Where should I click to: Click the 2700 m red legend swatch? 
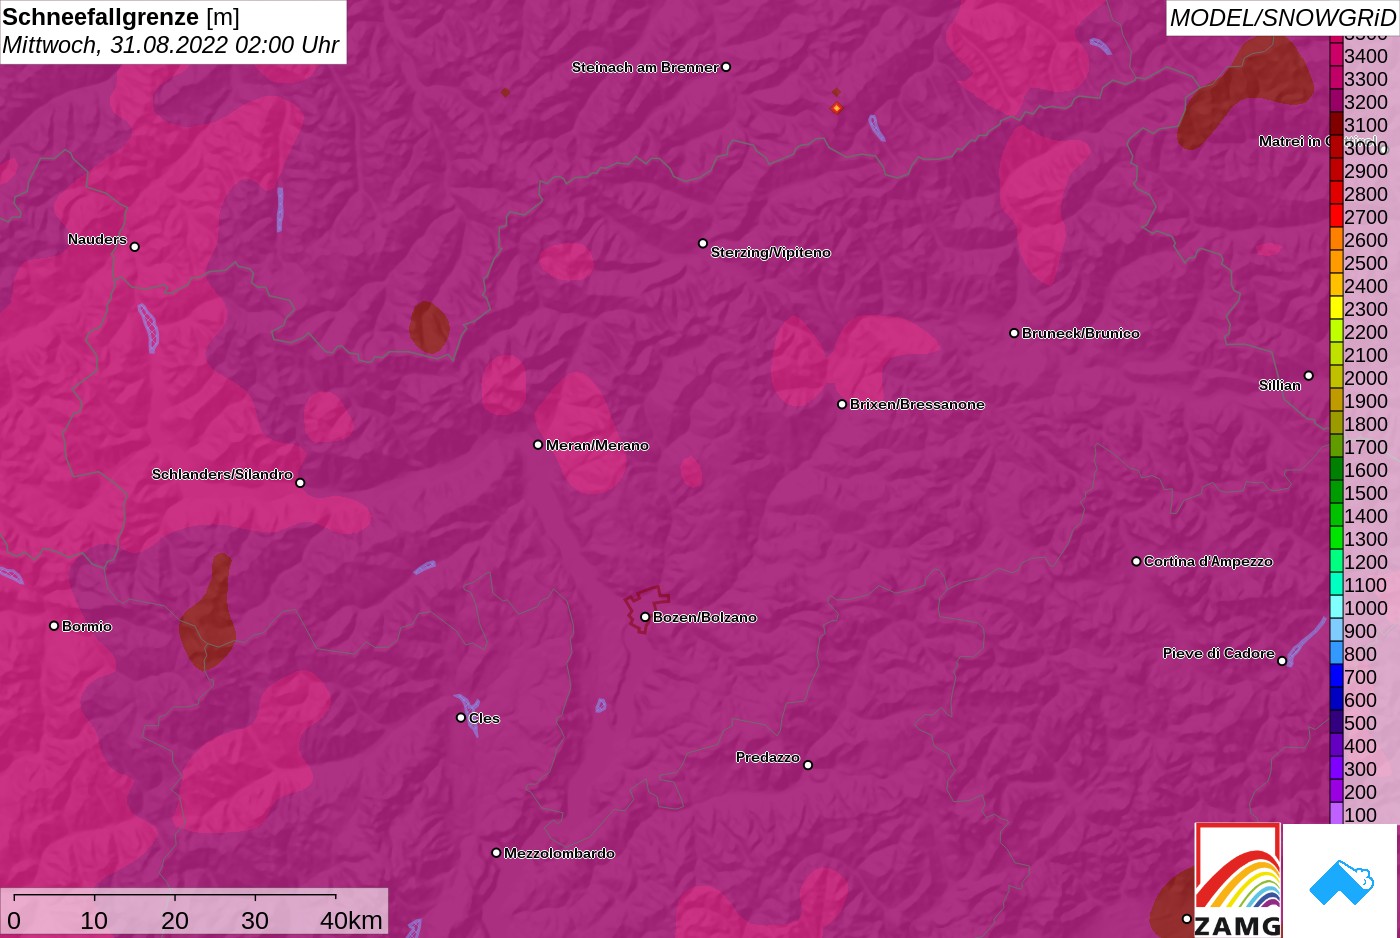tap(1336, 216)
